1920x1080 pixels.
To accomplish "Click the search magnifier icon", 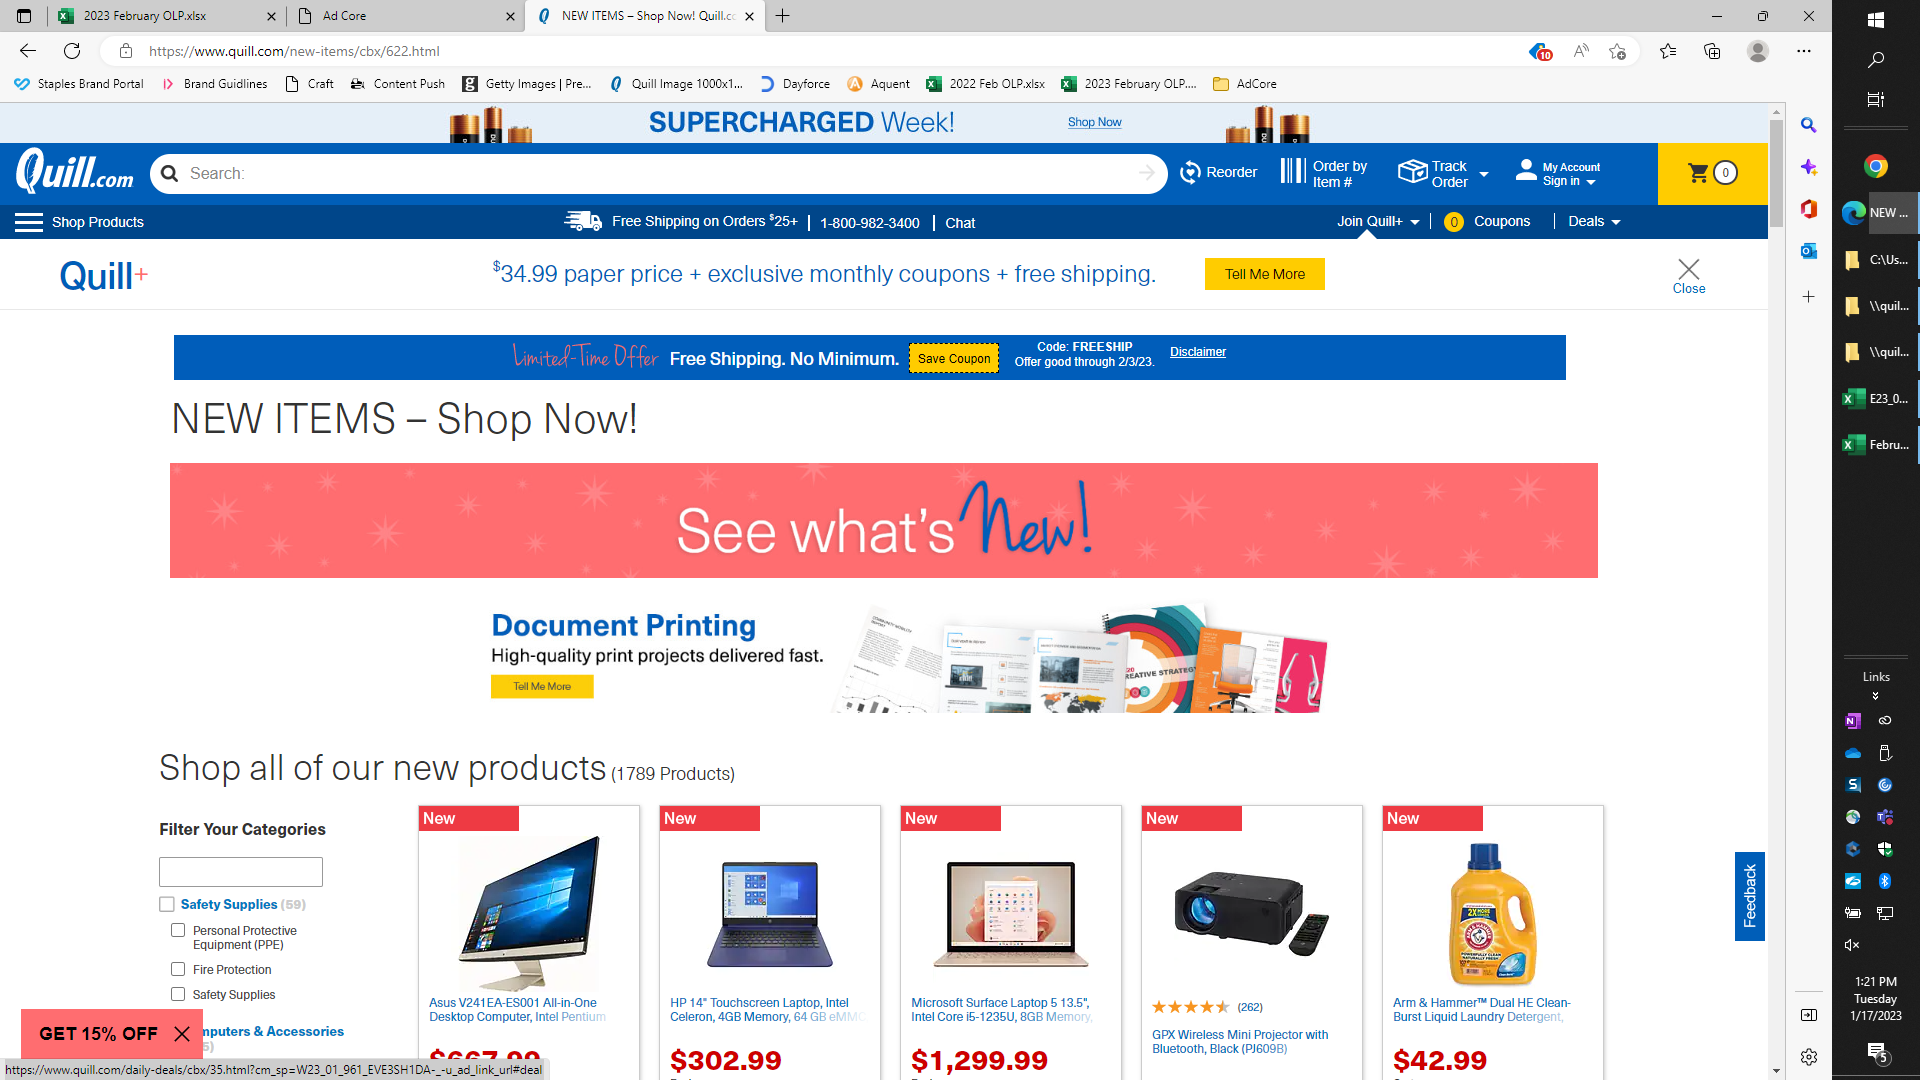I will [x=170, y=174].
